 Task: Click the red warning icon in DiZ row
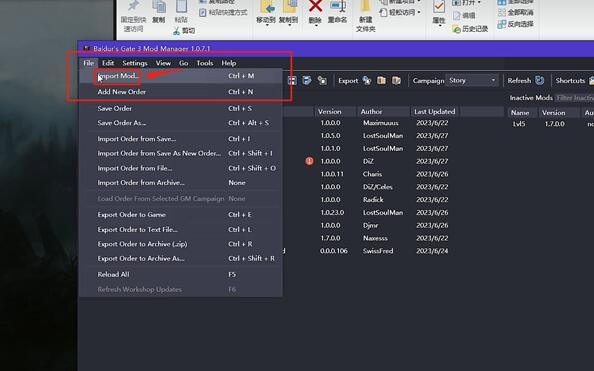(x=309, y=161)
